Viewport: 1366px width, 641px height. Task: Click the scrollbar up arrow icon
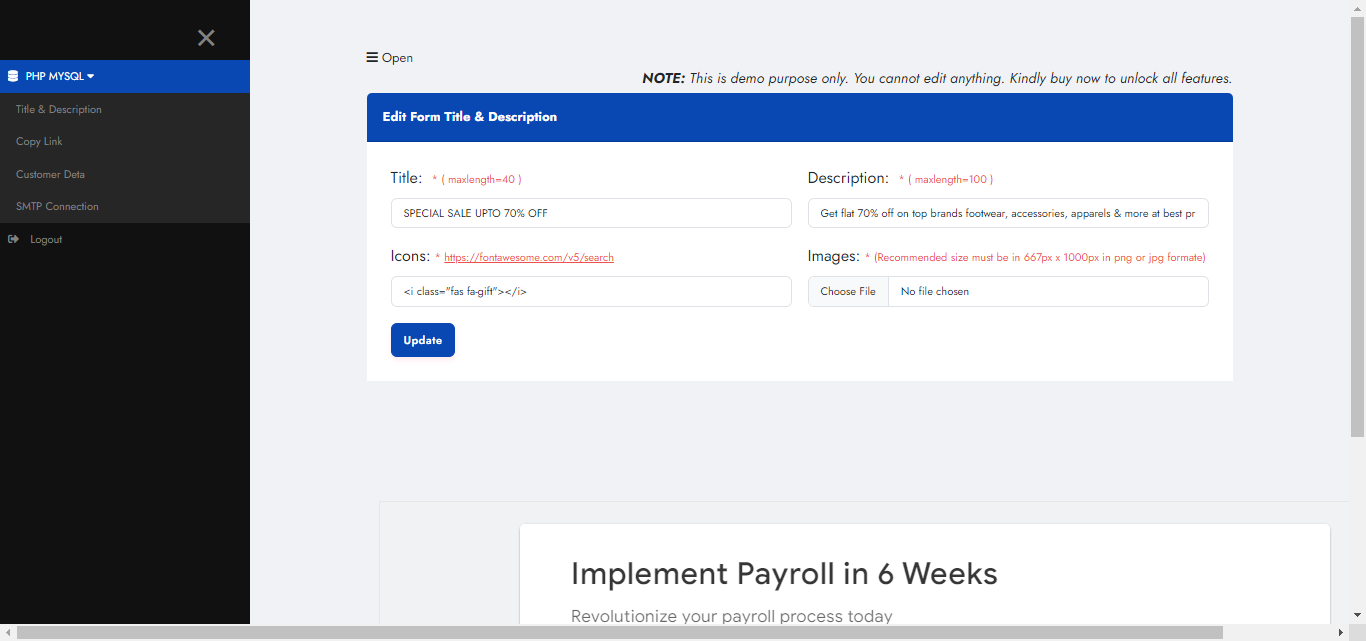1358,7
